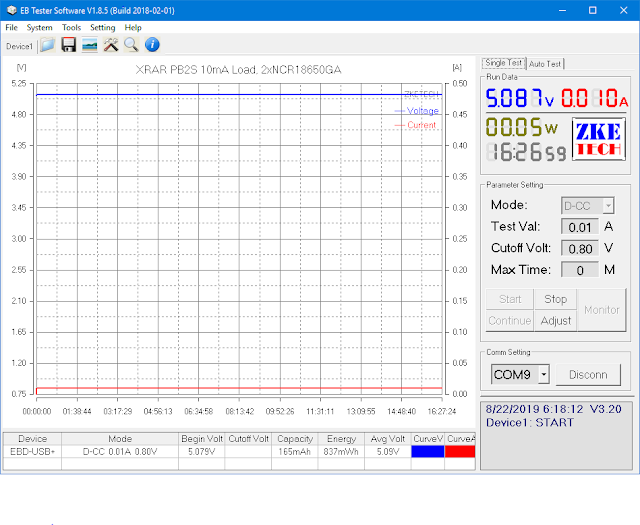
Task: Switch to the Auto Test tab
Action: [545, 64]
